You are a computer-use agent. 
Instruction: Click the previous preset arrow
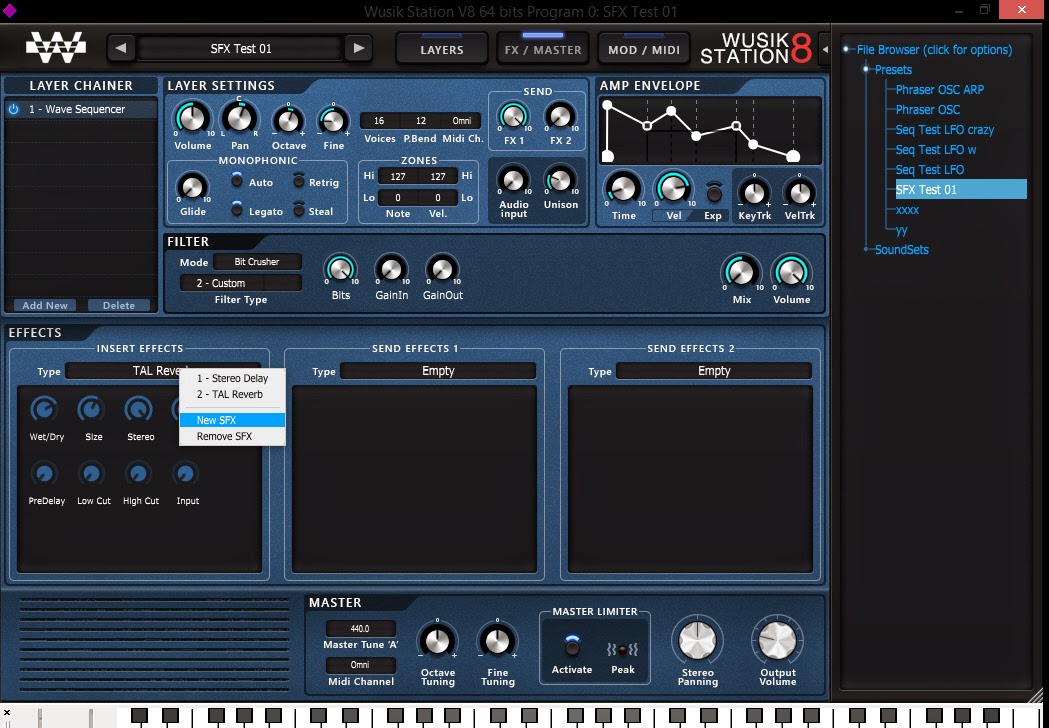point(120,48)
